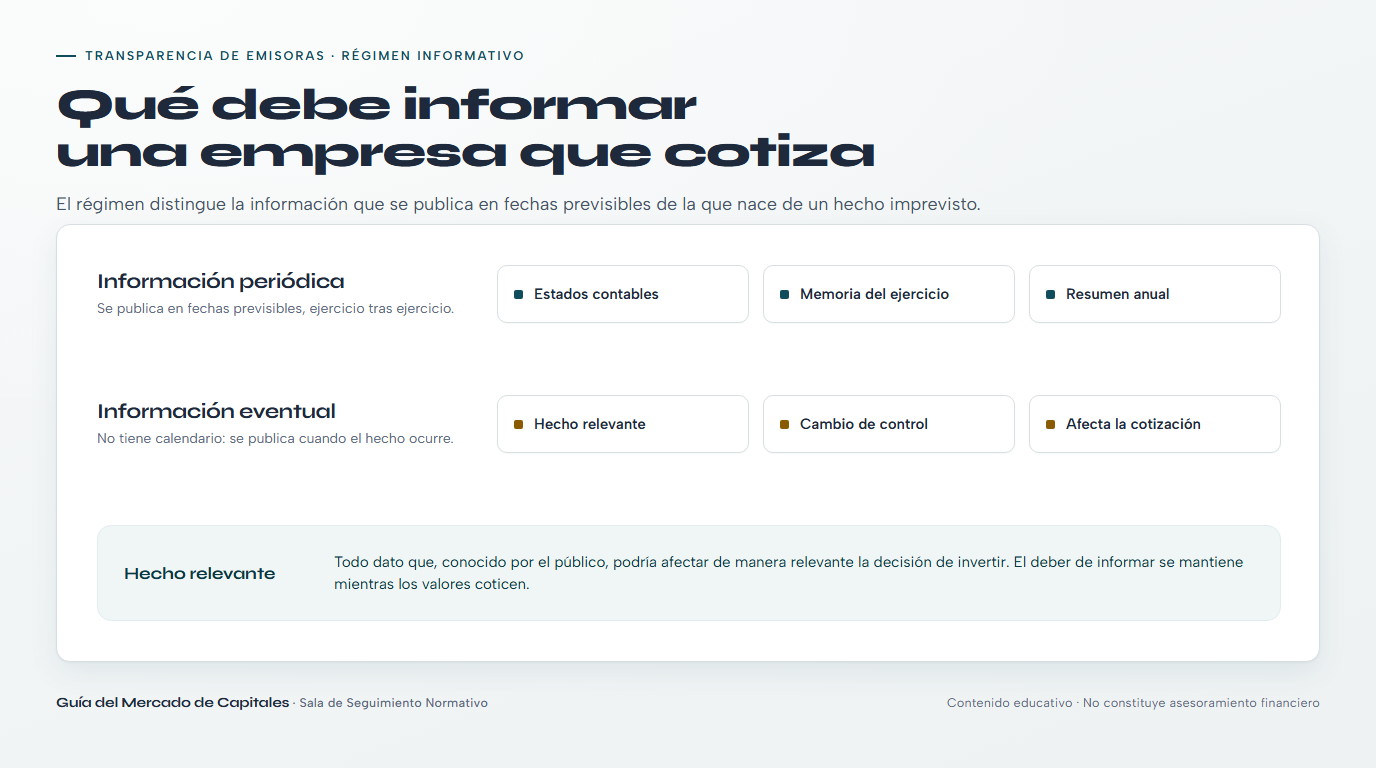This screenshot has height=768, width=1376.
Task: Open the Resumen anual chip
Action: 1154,294
